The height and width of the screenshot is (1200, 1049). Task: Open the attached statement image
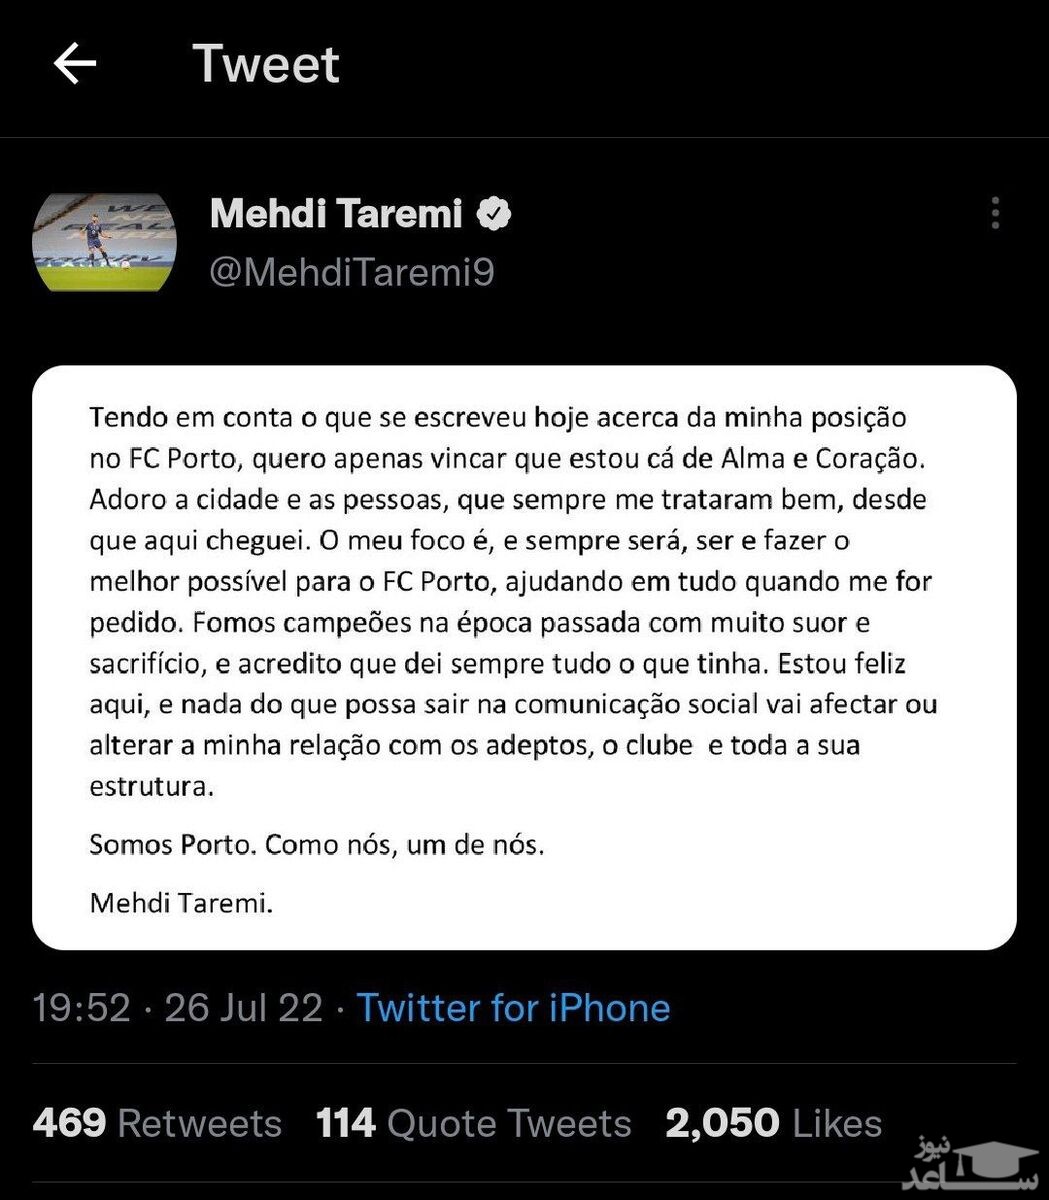pos(524,657)
